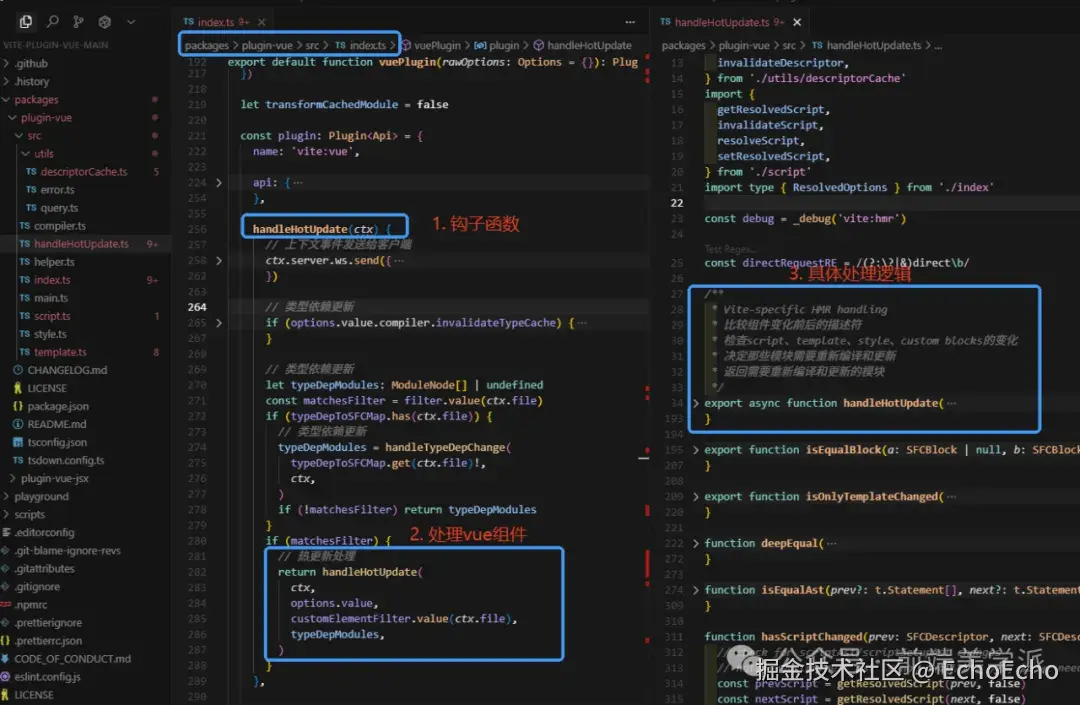Collapse the plugin-vue folder
1080x705 pixels.
coord(46,117)
